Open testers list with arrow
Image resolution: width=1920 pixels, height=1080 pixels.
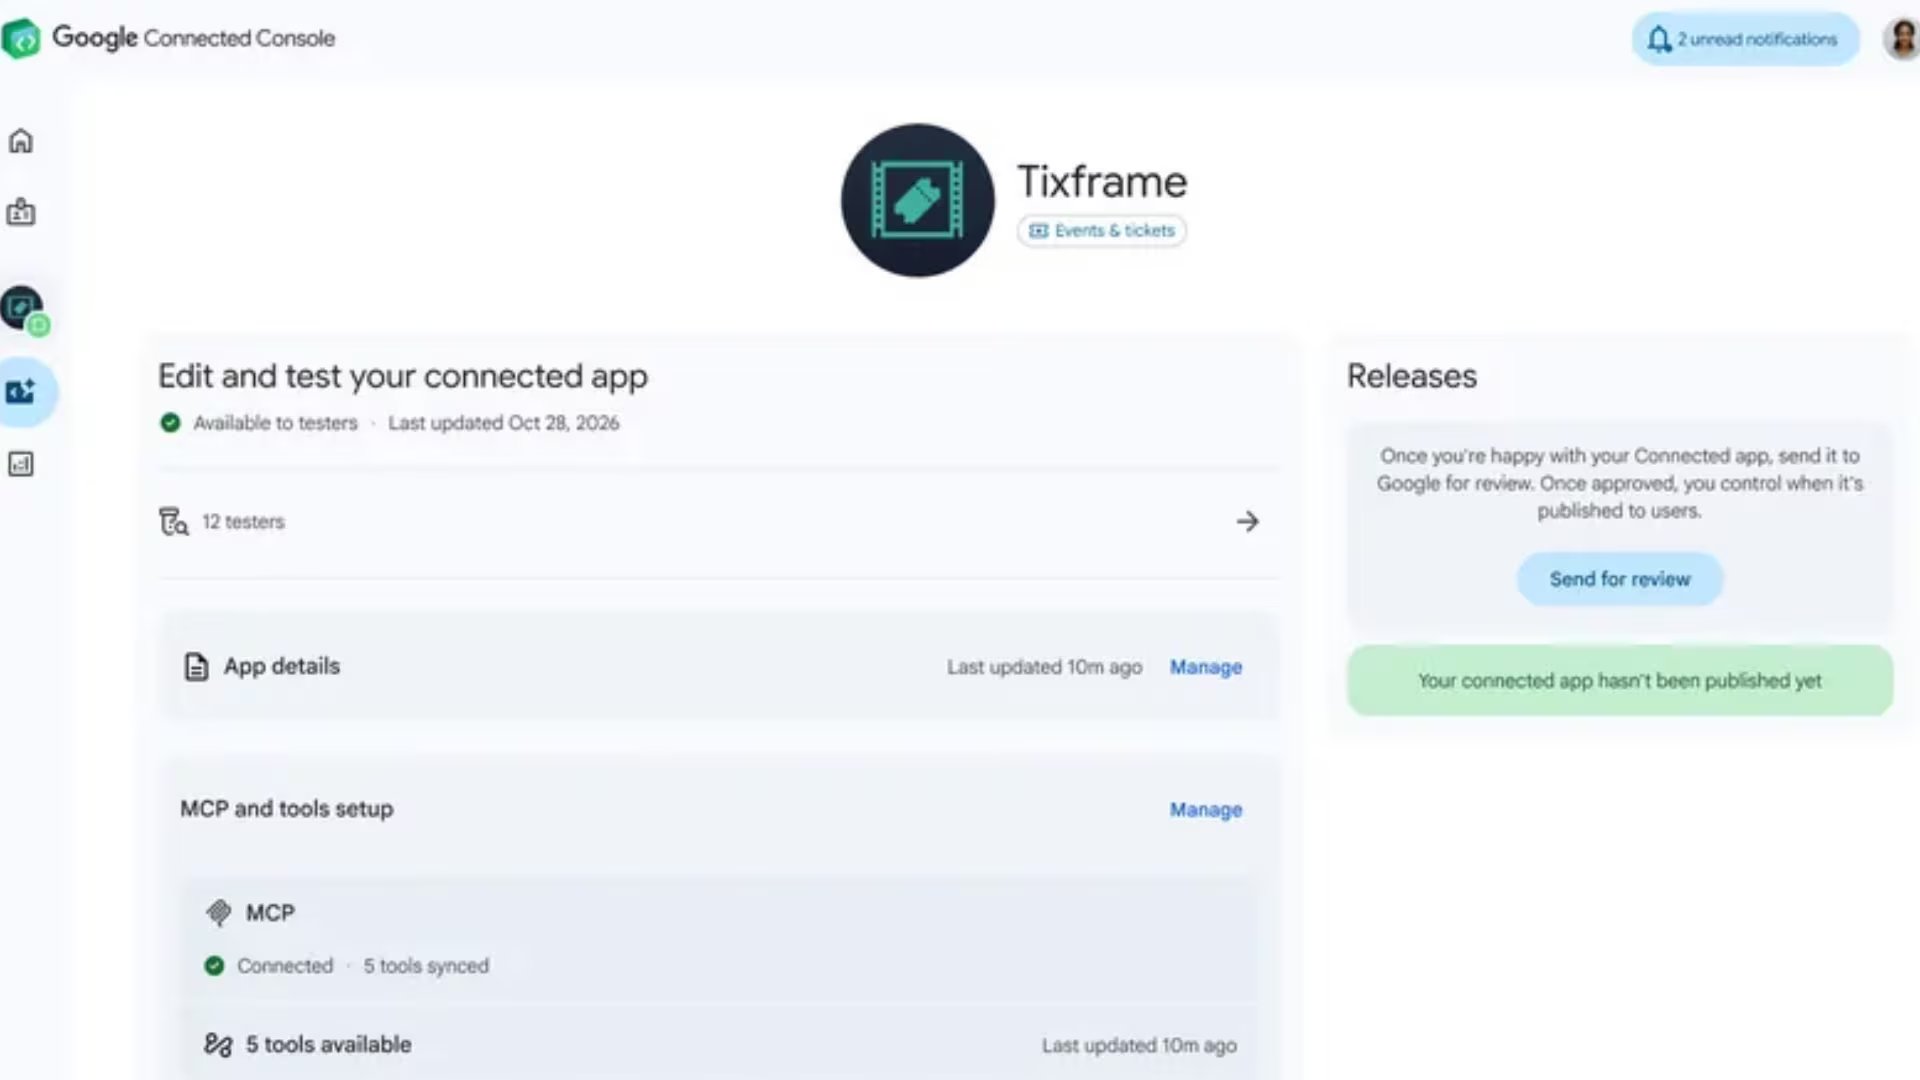click(1247, 521)
